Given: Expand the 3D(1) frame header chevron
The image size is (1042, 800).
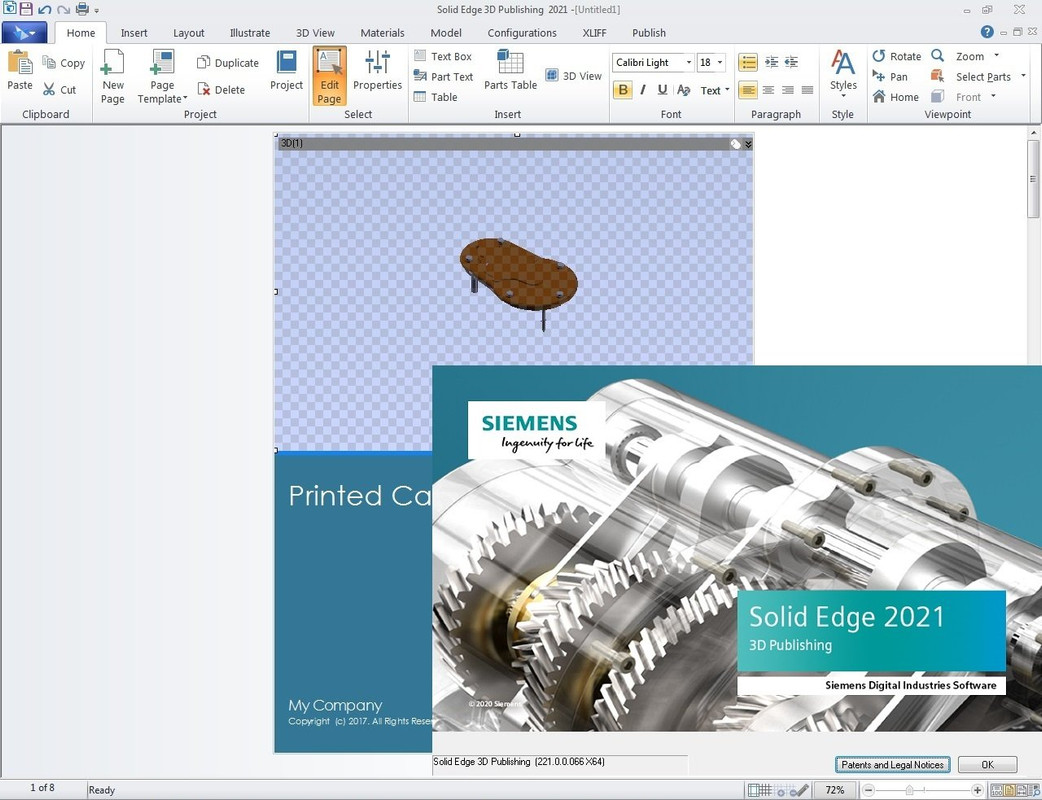Looking at the screenshot, I should coord(748,144).
